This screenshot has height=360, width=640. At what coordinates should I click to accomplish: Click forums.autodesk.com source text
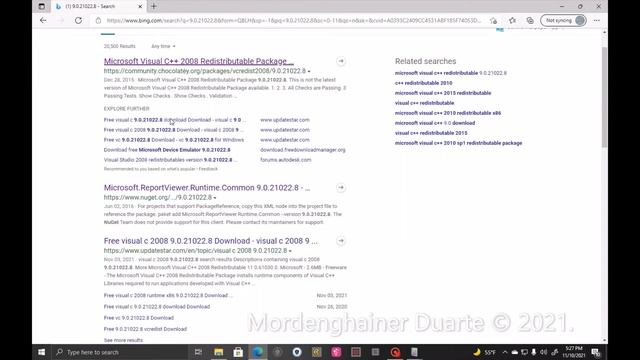coord(286,160)
